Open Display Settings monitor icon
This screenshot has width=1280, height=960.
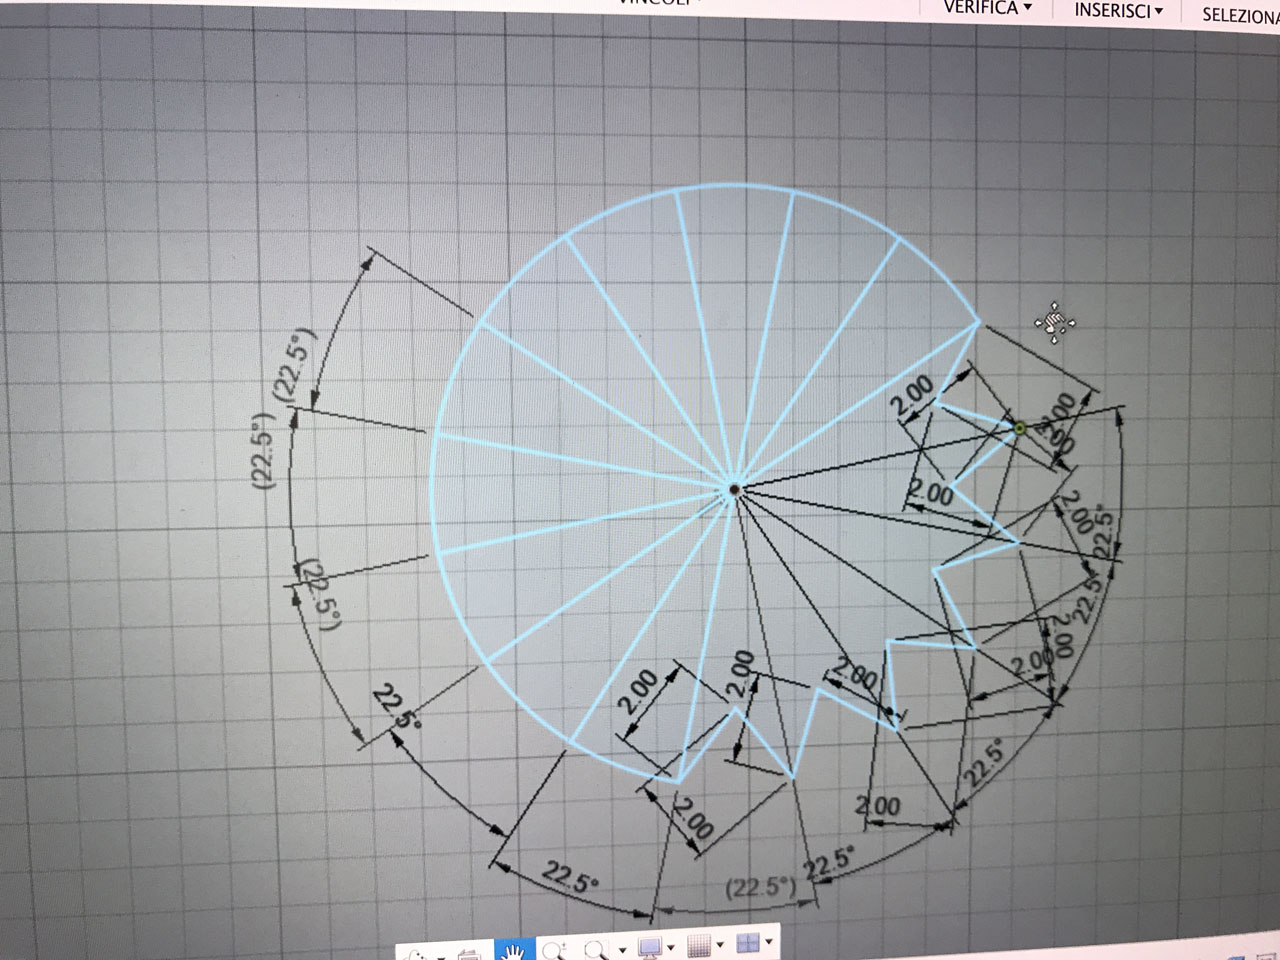[651, 948]
